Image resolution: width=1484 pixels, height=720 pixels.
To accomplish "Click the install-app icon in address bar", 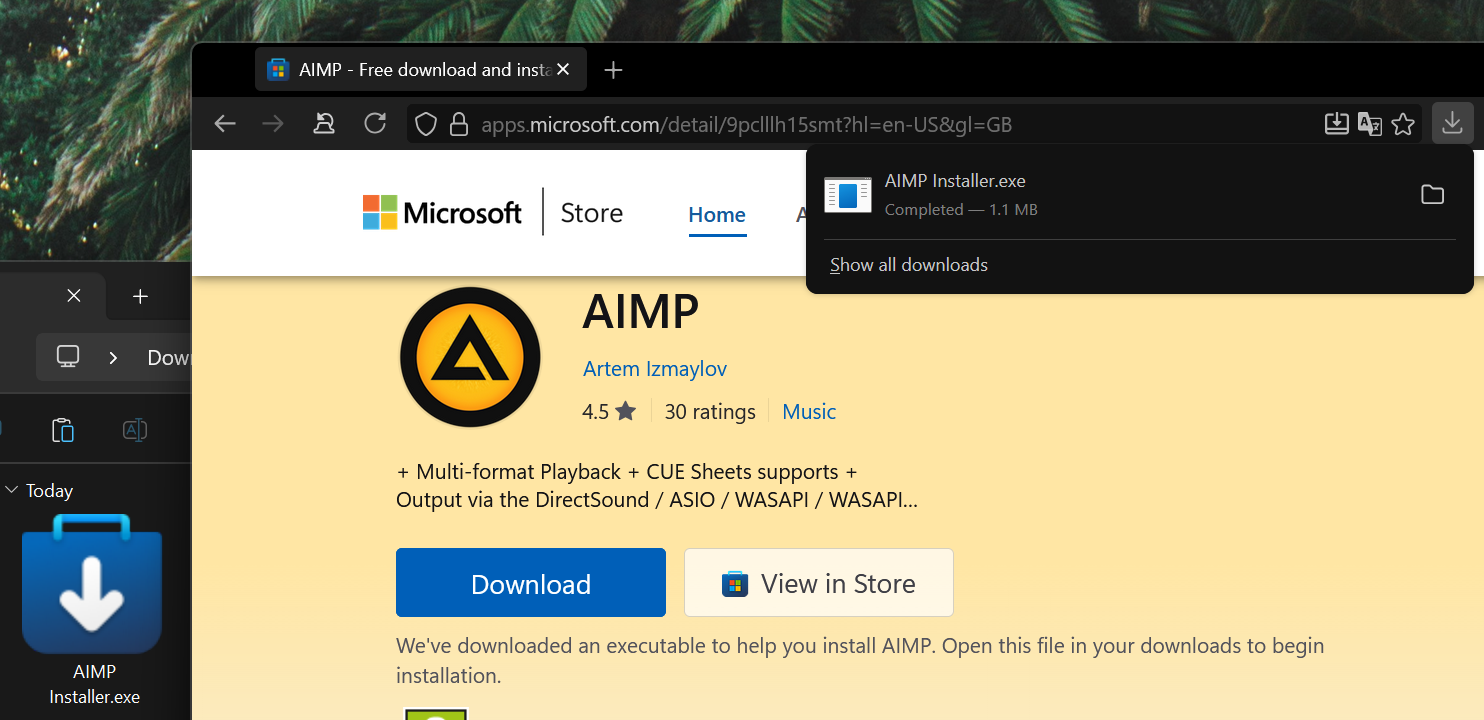I will [1337, 124].
